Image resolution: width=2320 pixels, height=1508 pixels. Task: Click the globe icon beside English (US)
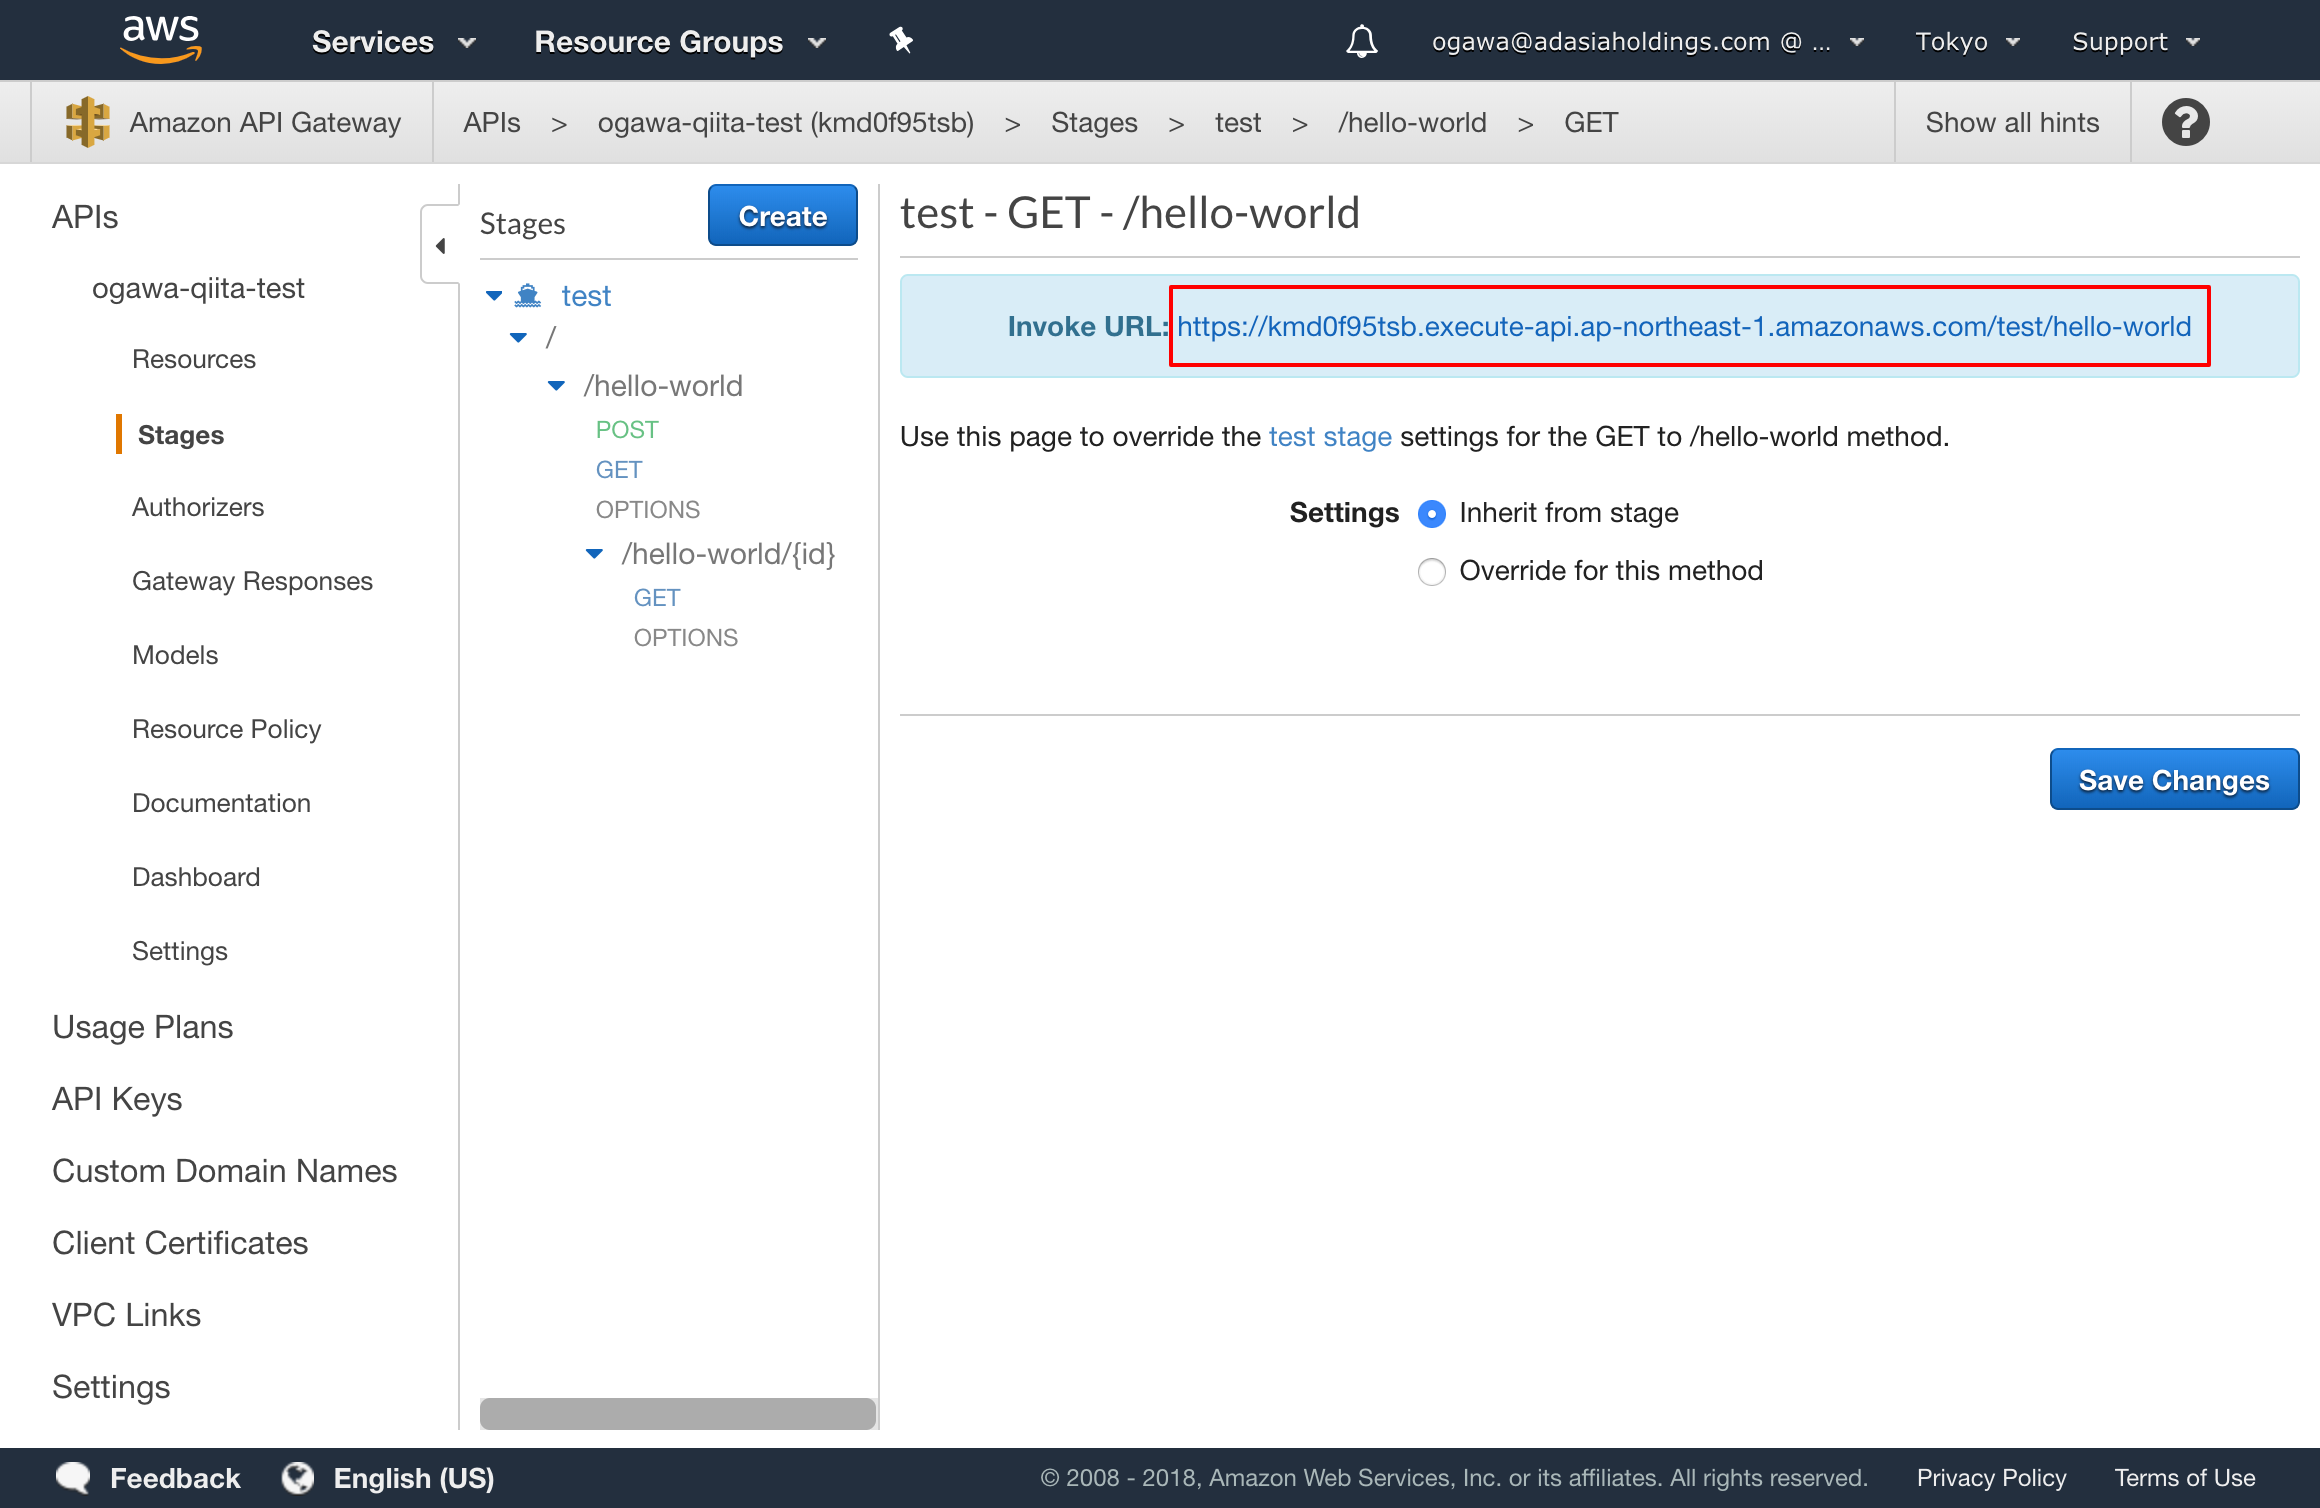[298, 1478]
